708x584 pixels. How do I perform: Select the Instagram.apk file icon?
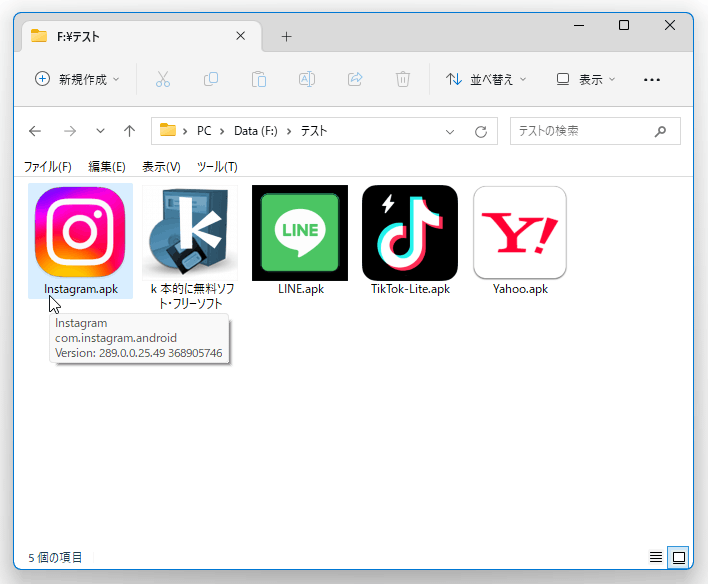80,232
